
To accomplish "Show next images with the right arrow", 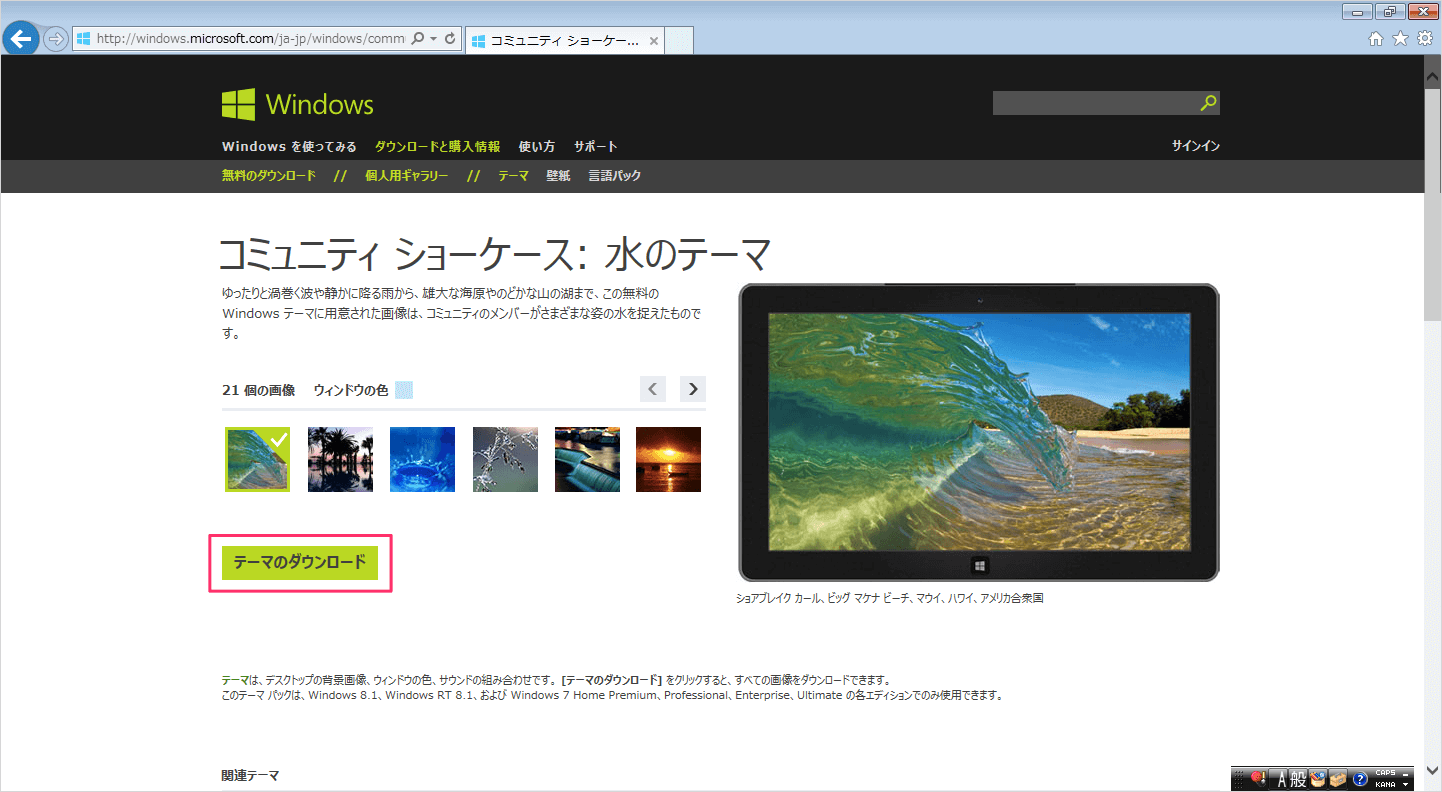I will point(693,389).
